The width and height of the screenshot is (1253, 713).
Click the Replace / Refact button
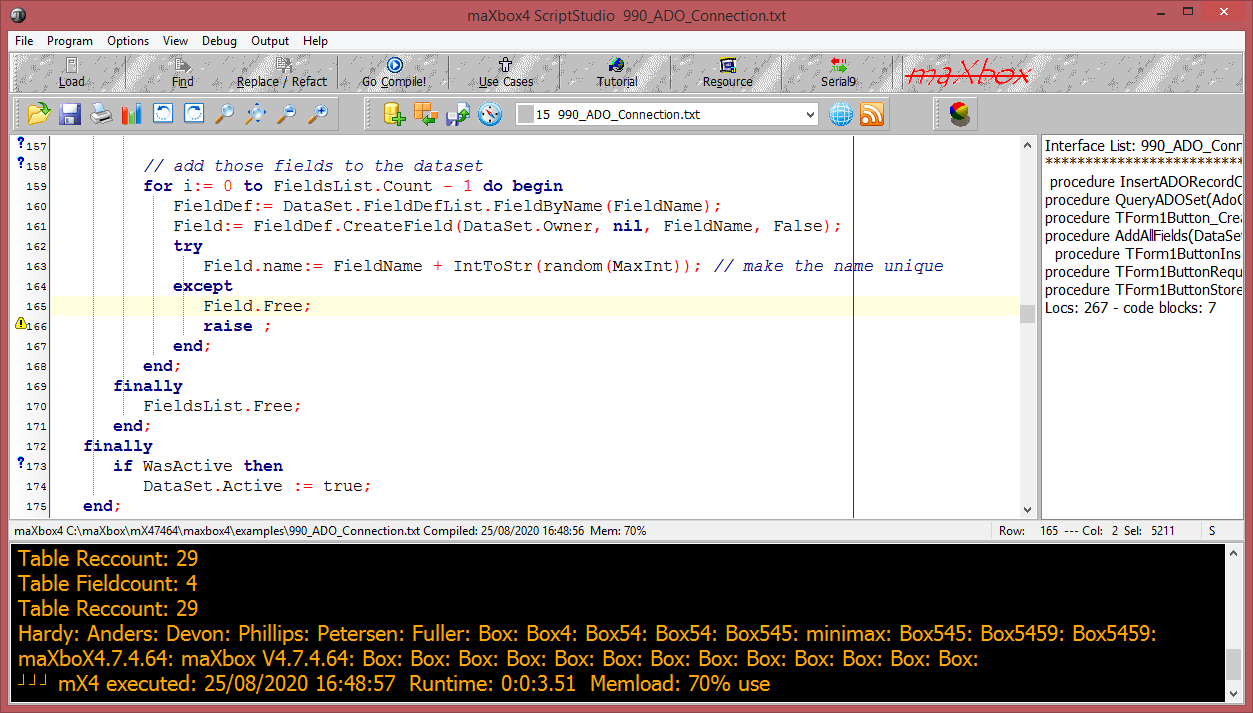click(x=281, y=73)
